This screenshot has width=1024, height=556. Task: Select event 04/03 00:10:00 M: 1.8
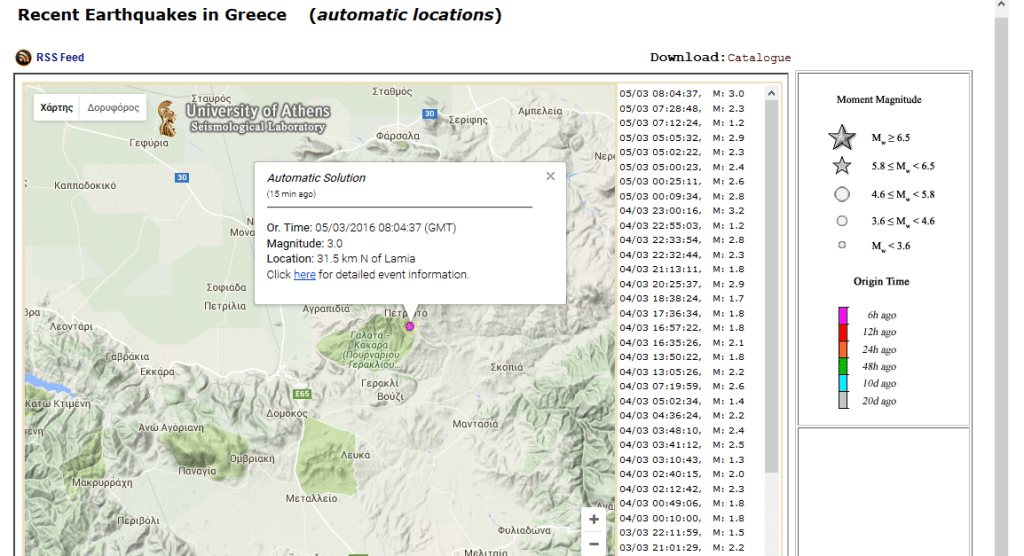pyautogui.click(x=682, y=518)
